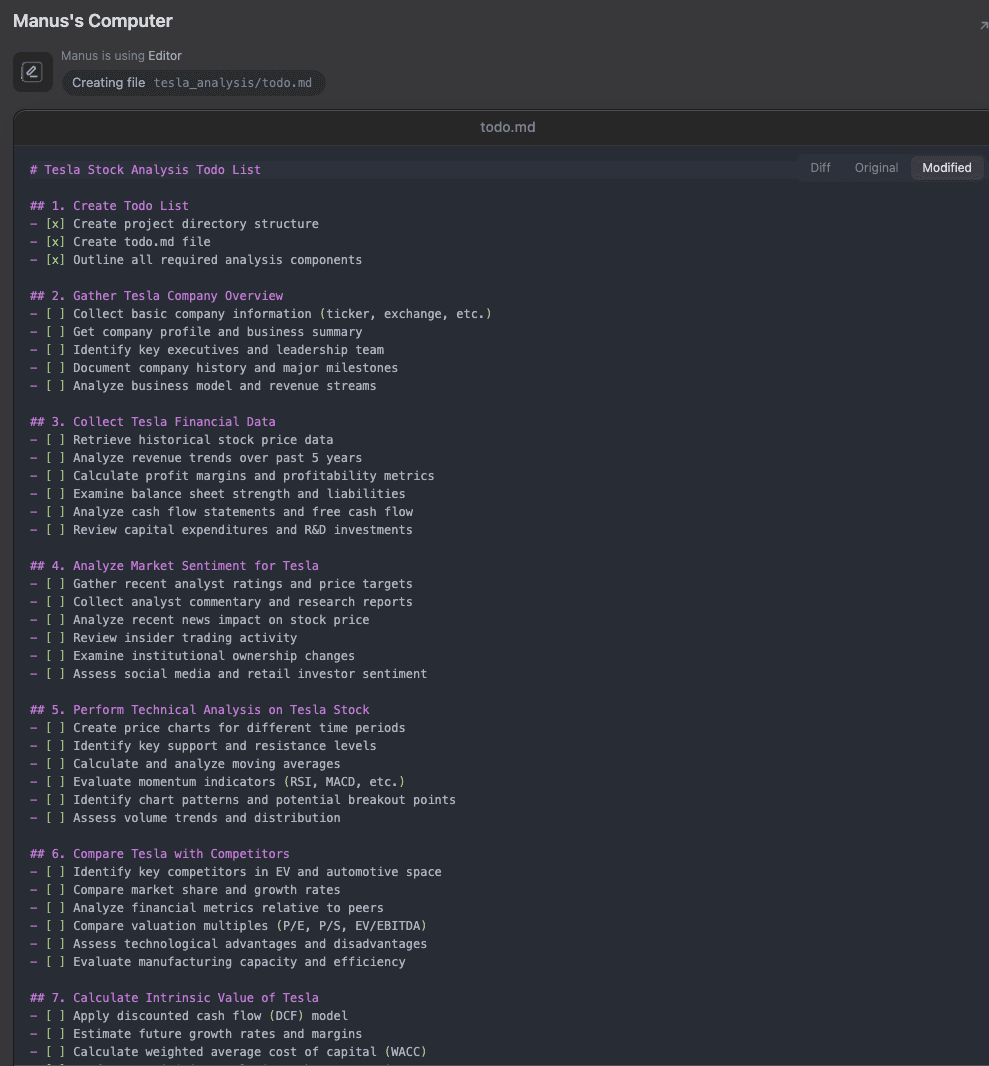Image resolution: width=989 pixels, height=1066 pixels.
Task: Click line Examine institutional ownership changes
Action: [x=213, y=656]
